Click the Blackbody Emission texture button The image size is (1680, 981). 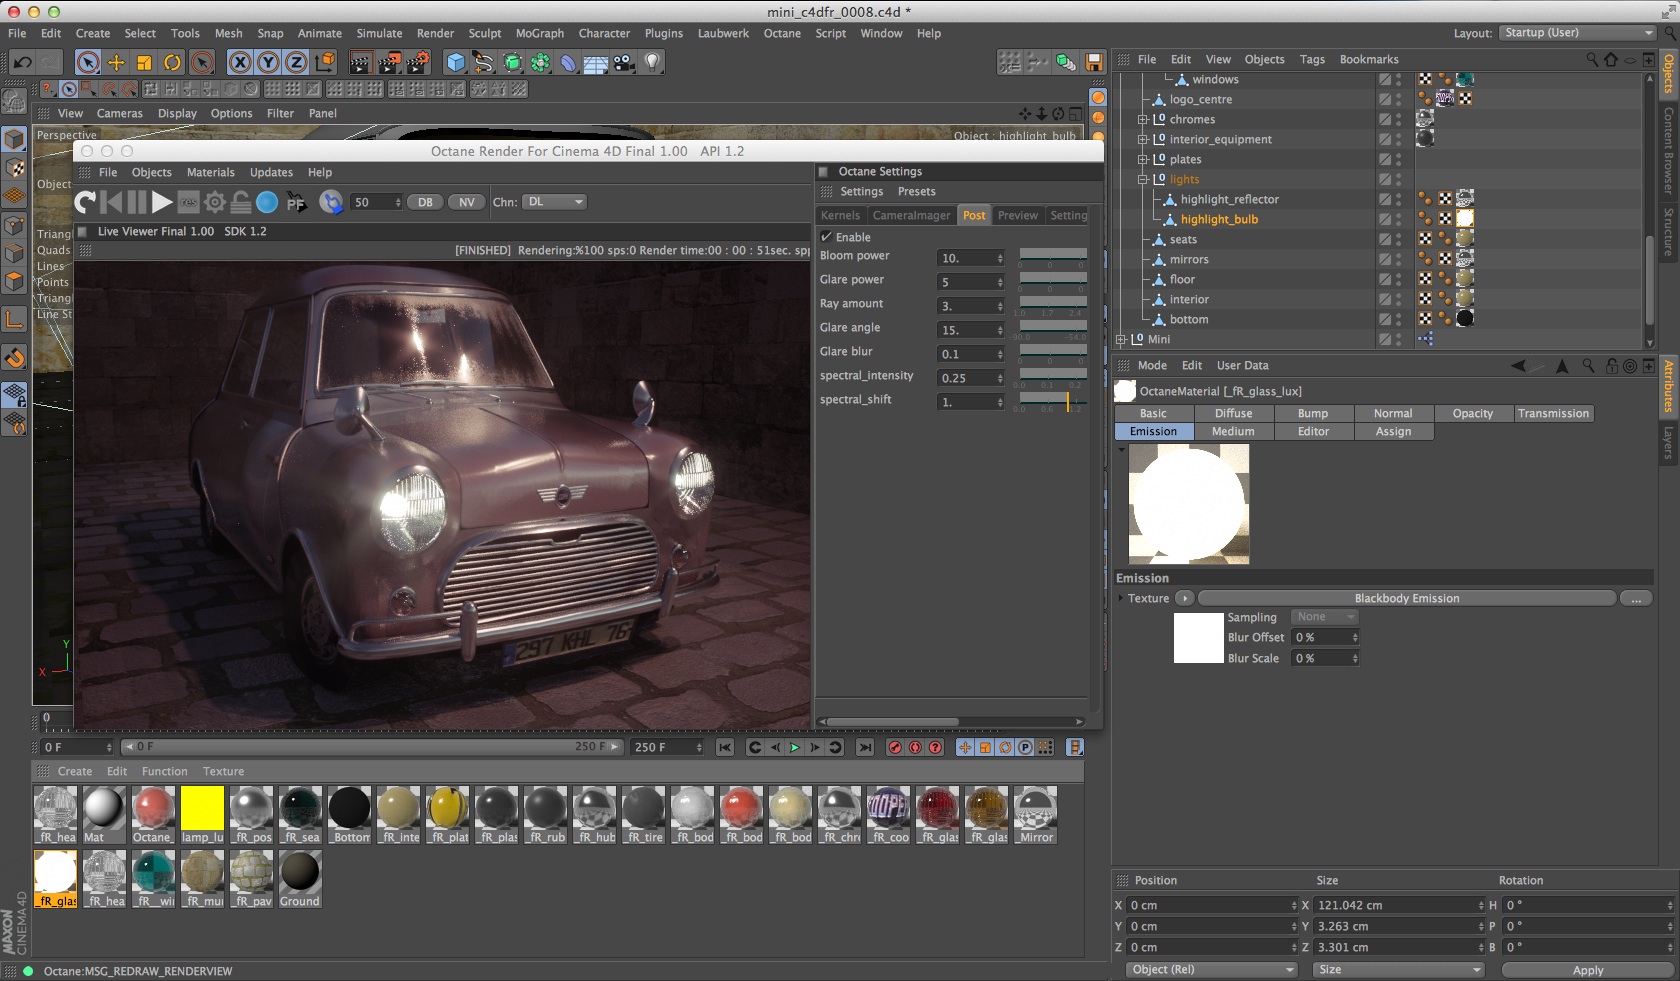pyautogui.click(x=1406, y=598)
